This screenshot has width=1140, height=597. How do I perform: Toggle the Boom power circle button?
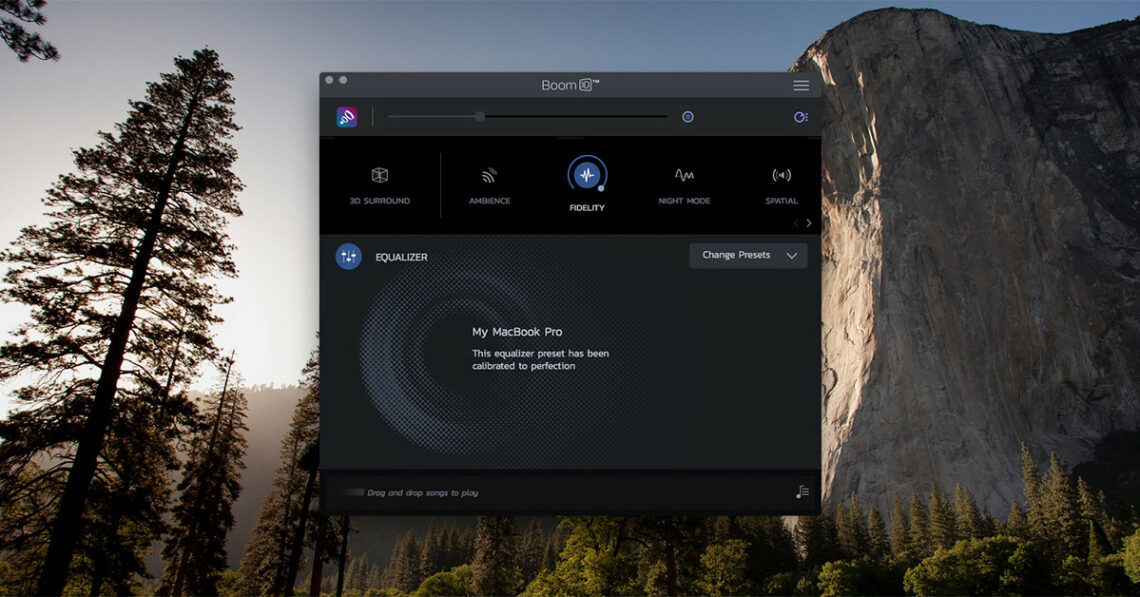pos(687,116)
